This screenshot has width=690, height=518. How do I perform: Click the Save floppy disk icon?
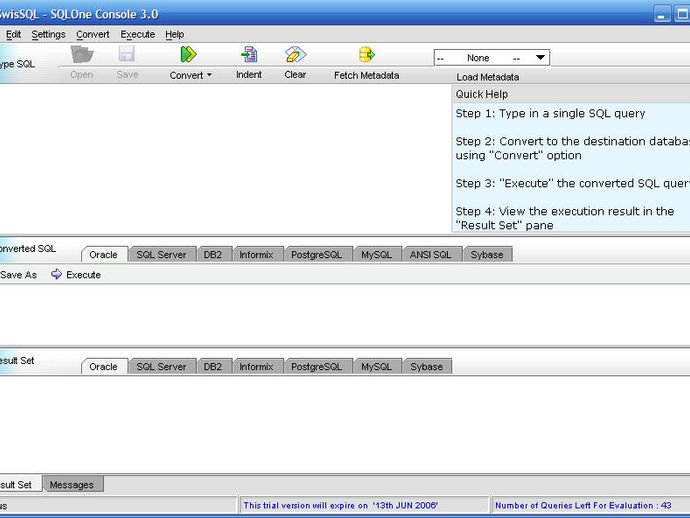tap(127, 55)
